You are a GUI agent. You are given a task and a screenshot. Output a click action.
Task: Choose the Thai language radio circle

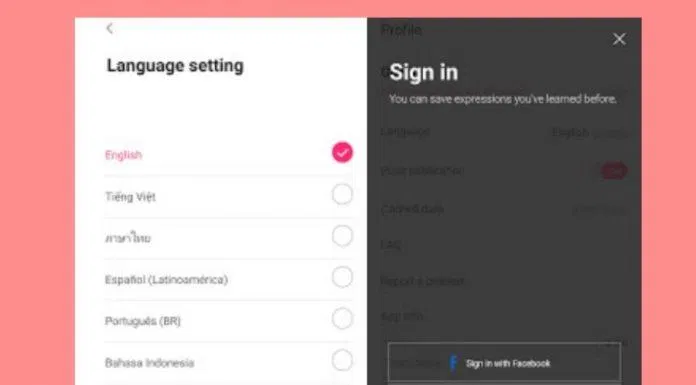click(x=342, y=236)
